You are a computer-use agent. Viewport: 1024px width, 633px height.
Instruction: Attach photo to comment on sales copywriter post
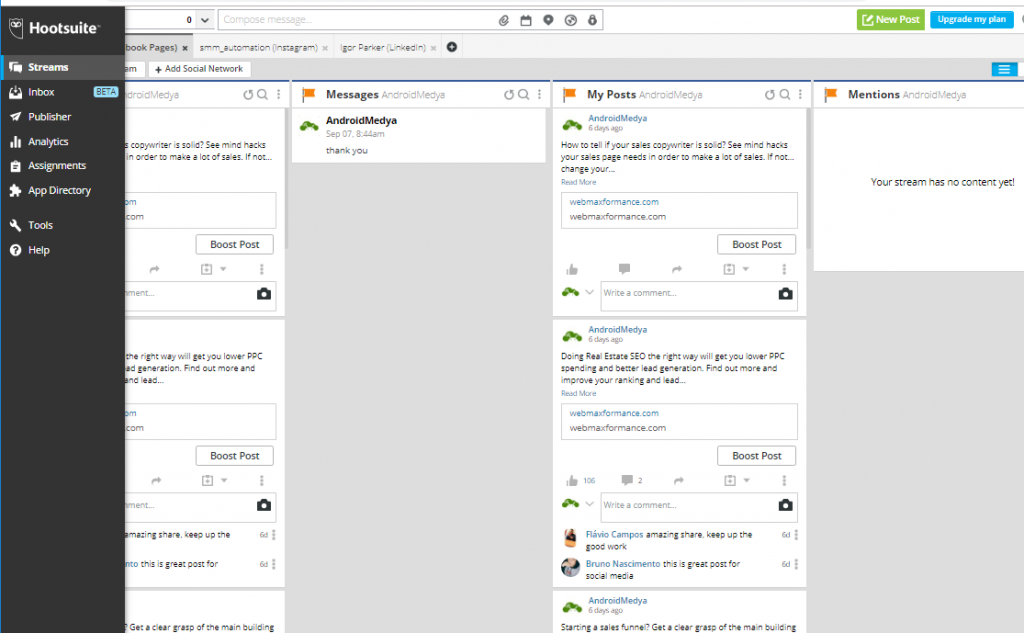(786, 294)
